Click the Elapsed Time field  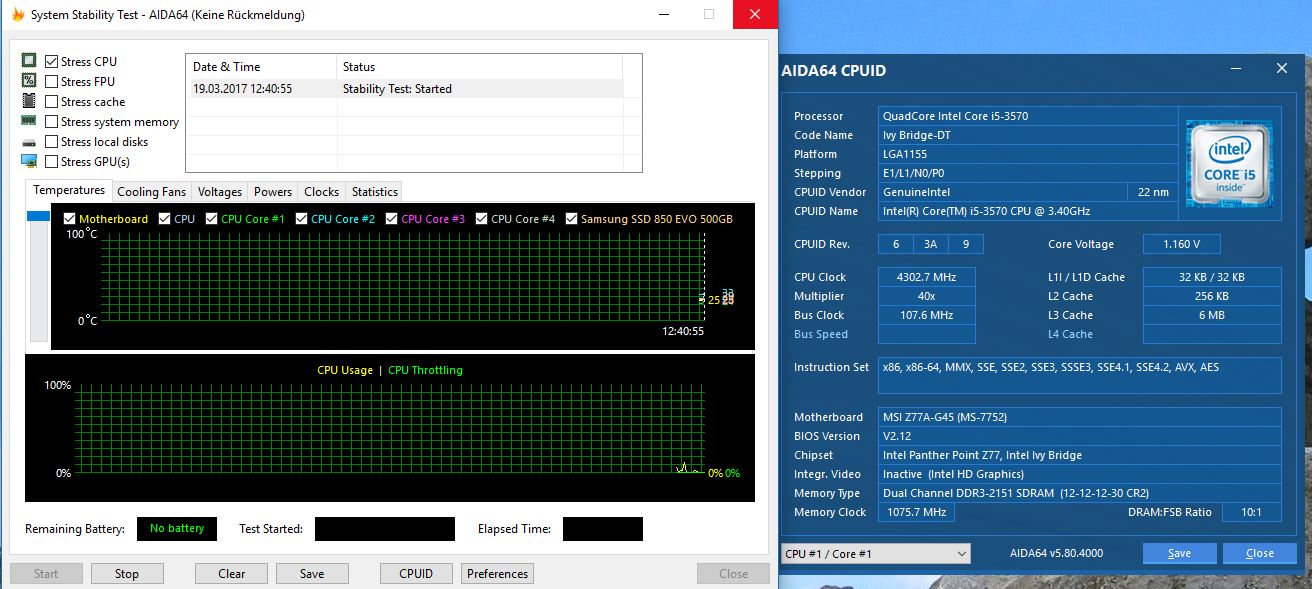(x=603, y=529)
